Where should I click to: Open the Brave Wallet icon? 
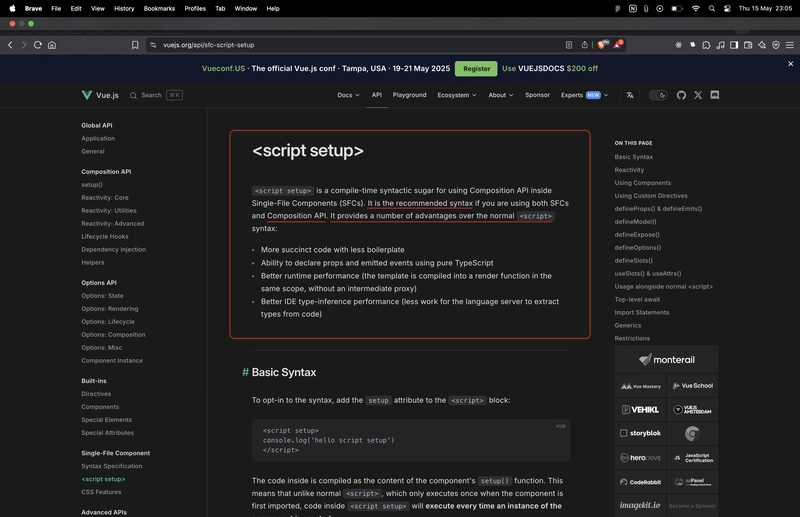point(748,45)
